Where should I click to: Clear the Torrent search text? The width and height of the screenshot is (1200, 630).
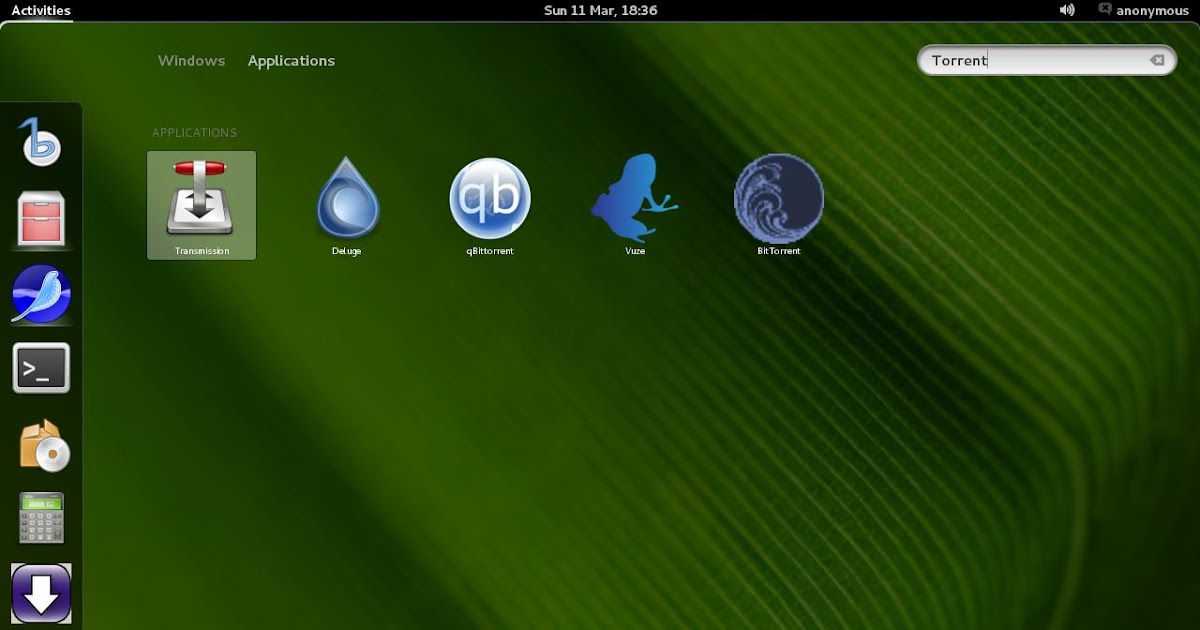click(x=1157, y=60)
